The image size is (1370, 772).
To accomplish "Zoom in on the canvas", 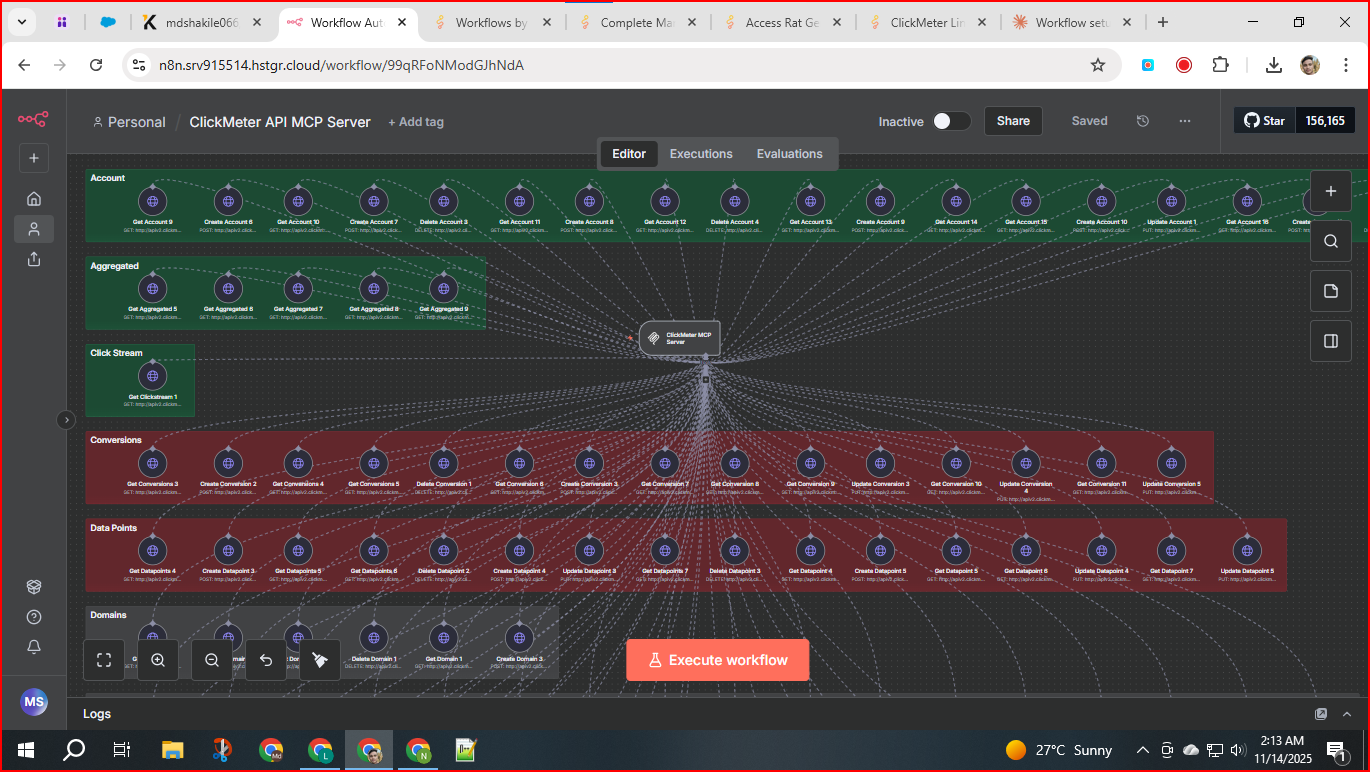I will pos(158,660).
